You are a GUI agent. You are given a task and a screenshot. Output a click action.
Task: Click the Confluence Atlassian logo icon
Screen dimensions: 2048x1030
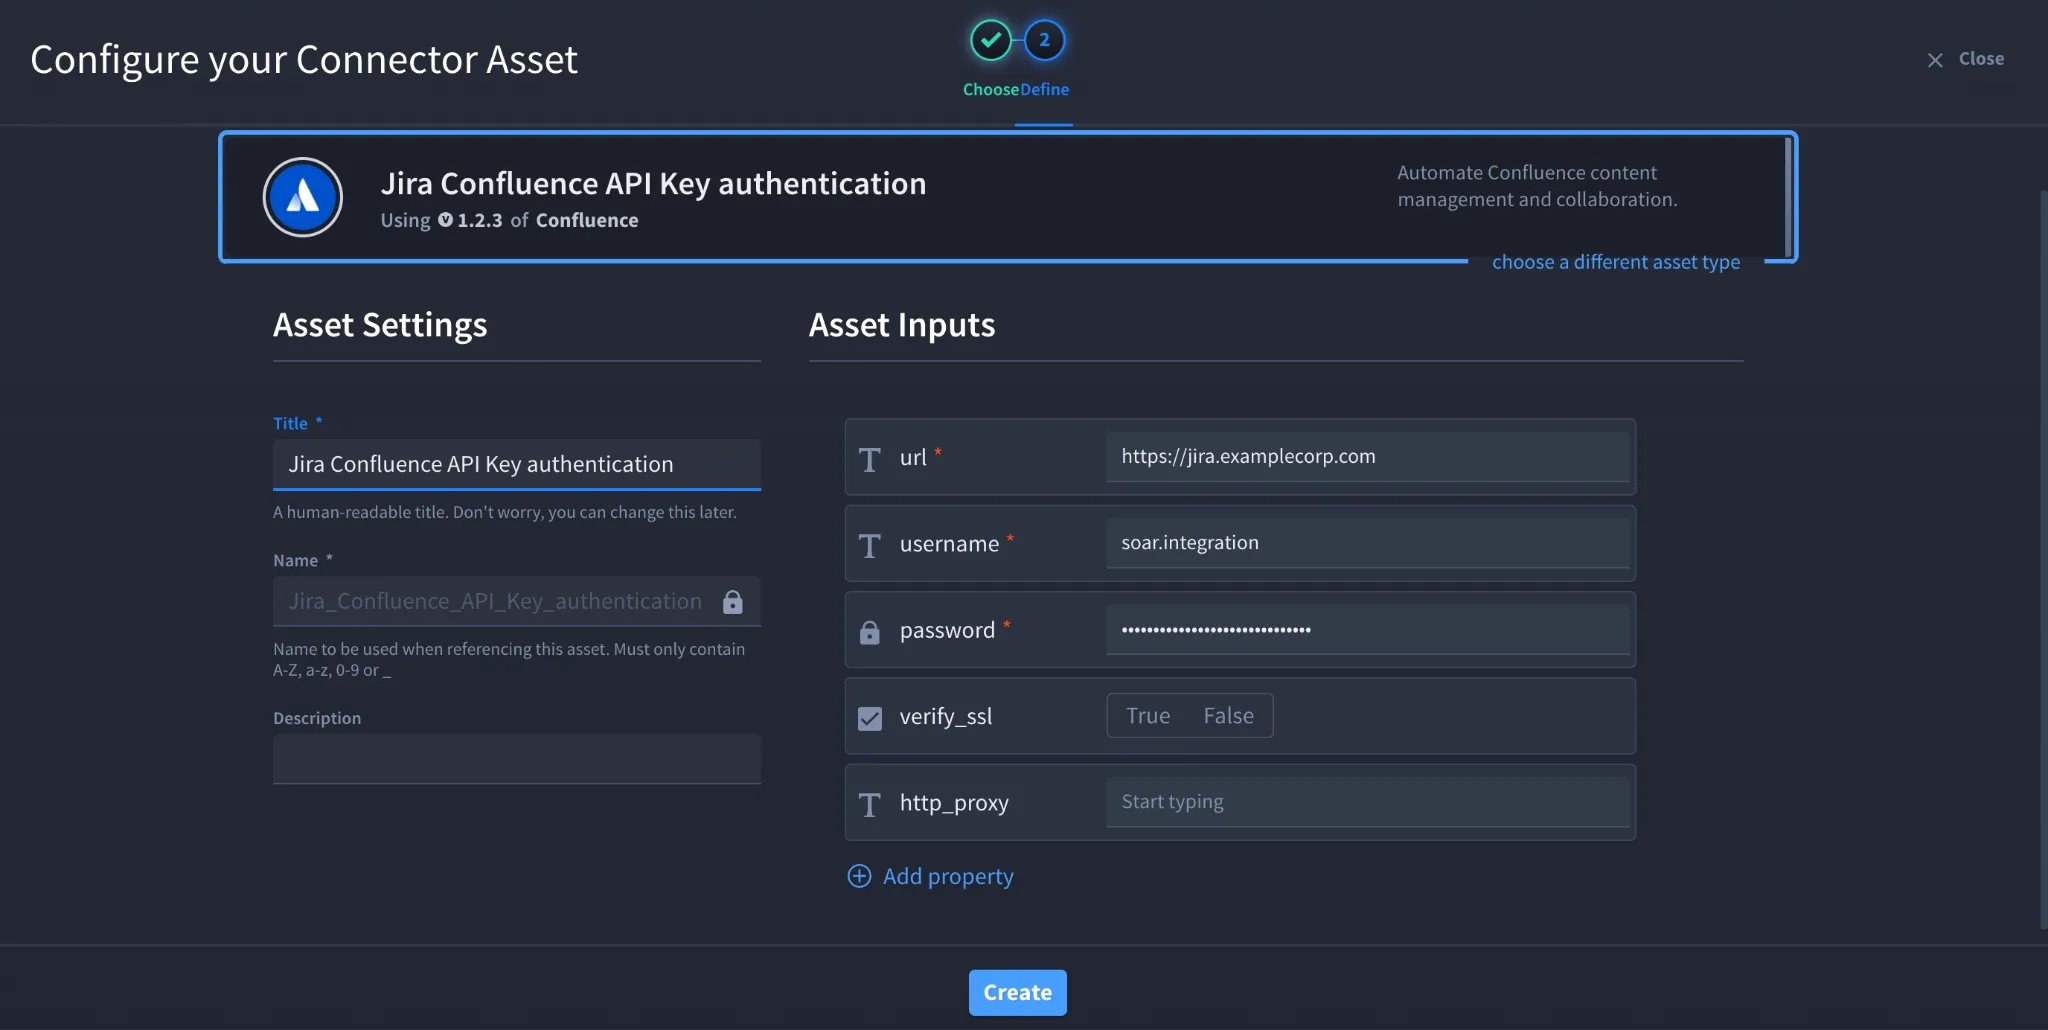tap(303, 197)
